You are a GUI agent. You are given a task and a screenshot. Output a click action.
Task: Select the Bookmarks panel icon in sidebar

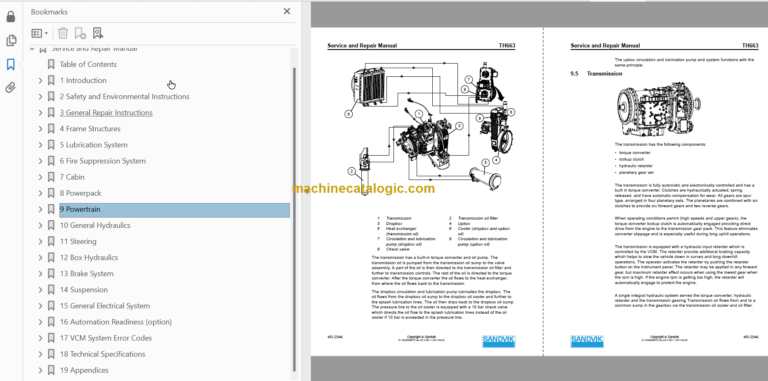(10, 64)
